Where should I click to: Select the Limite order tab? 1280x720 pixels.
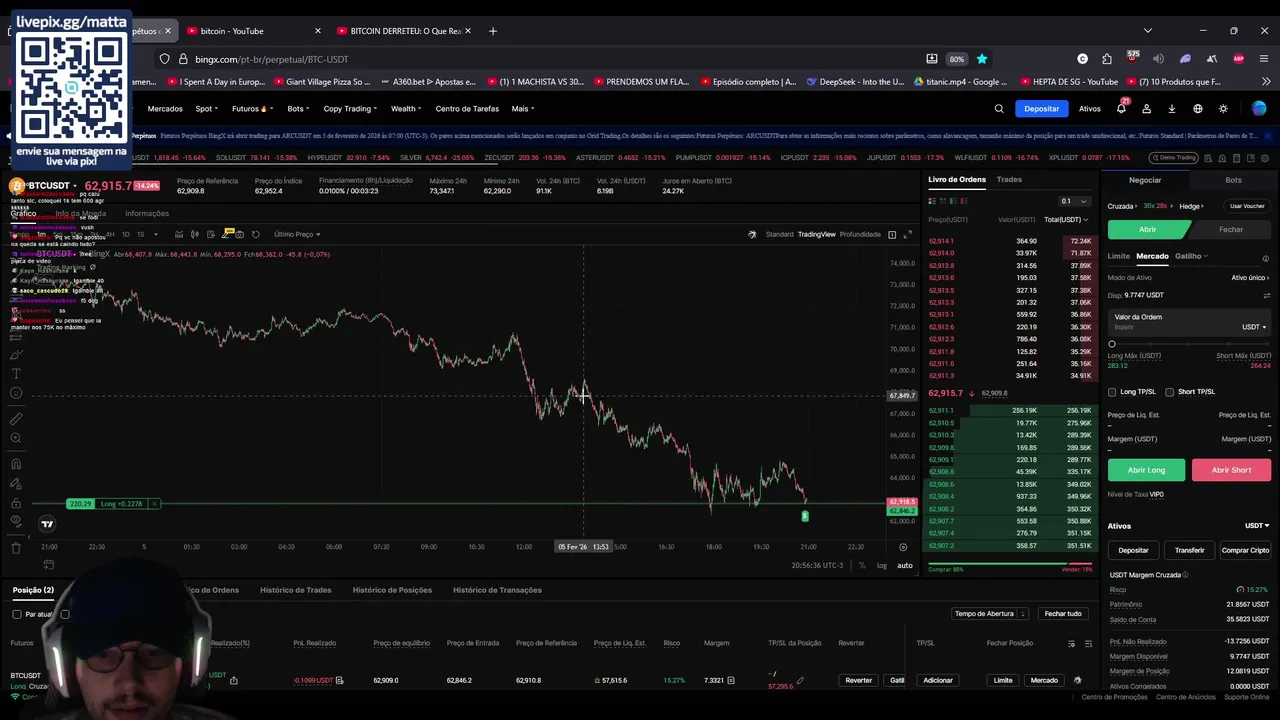1118,257
